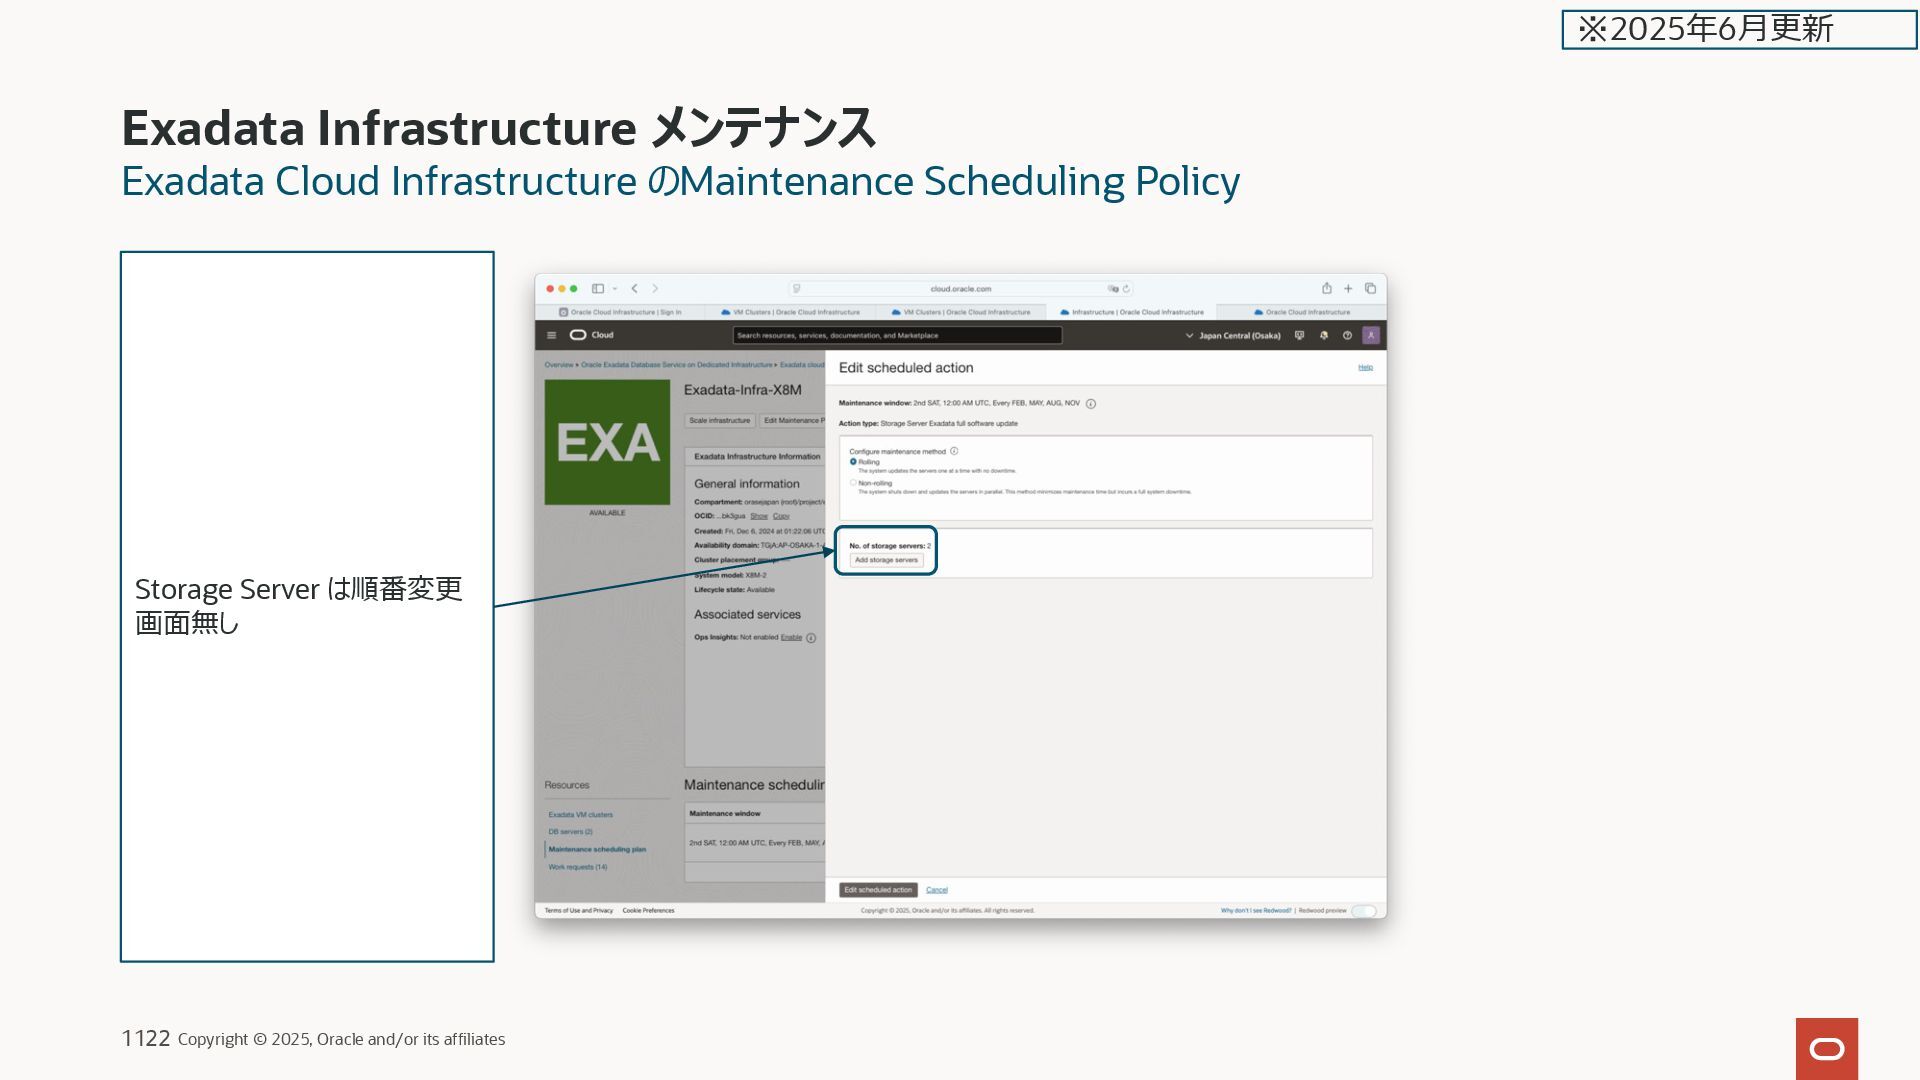Click the Edit scheduled action button
1920x1080 pixels.
click(x=878, y=890)
